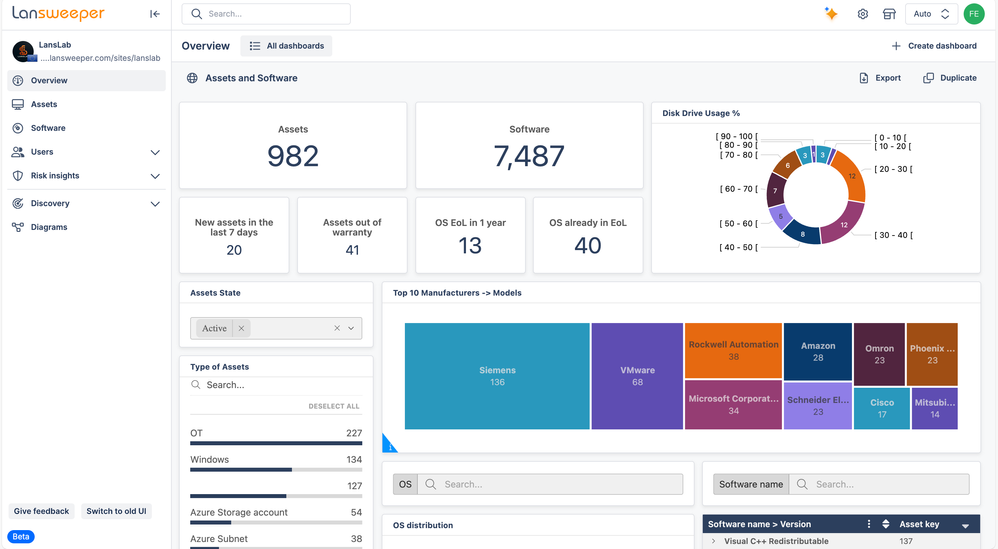The image size is (998, 549).
Task: Click the Siemens block in treemap
Action: (497, 376)
